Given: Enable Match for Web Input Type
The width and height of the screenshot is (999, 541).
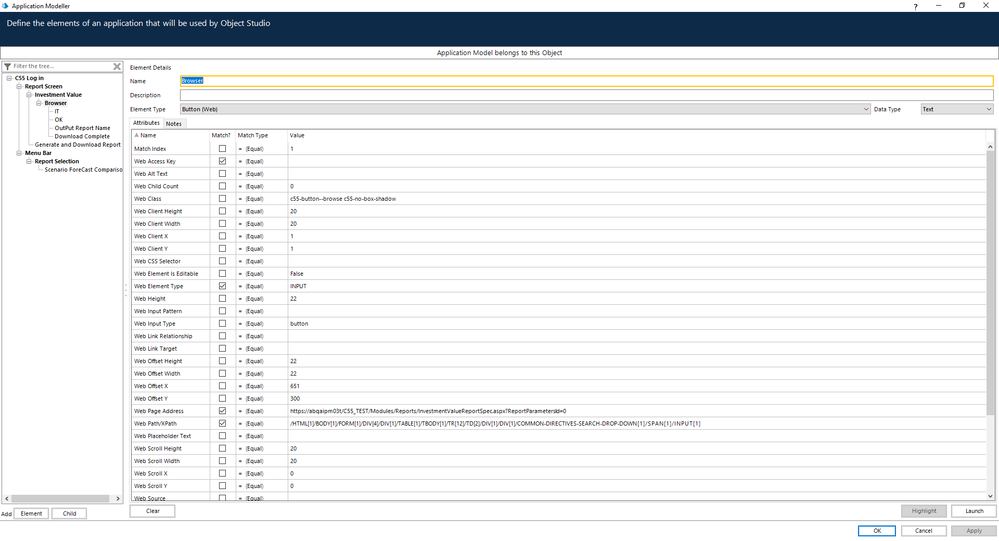Looking at the screenshot, I should [x=222, y=324].
